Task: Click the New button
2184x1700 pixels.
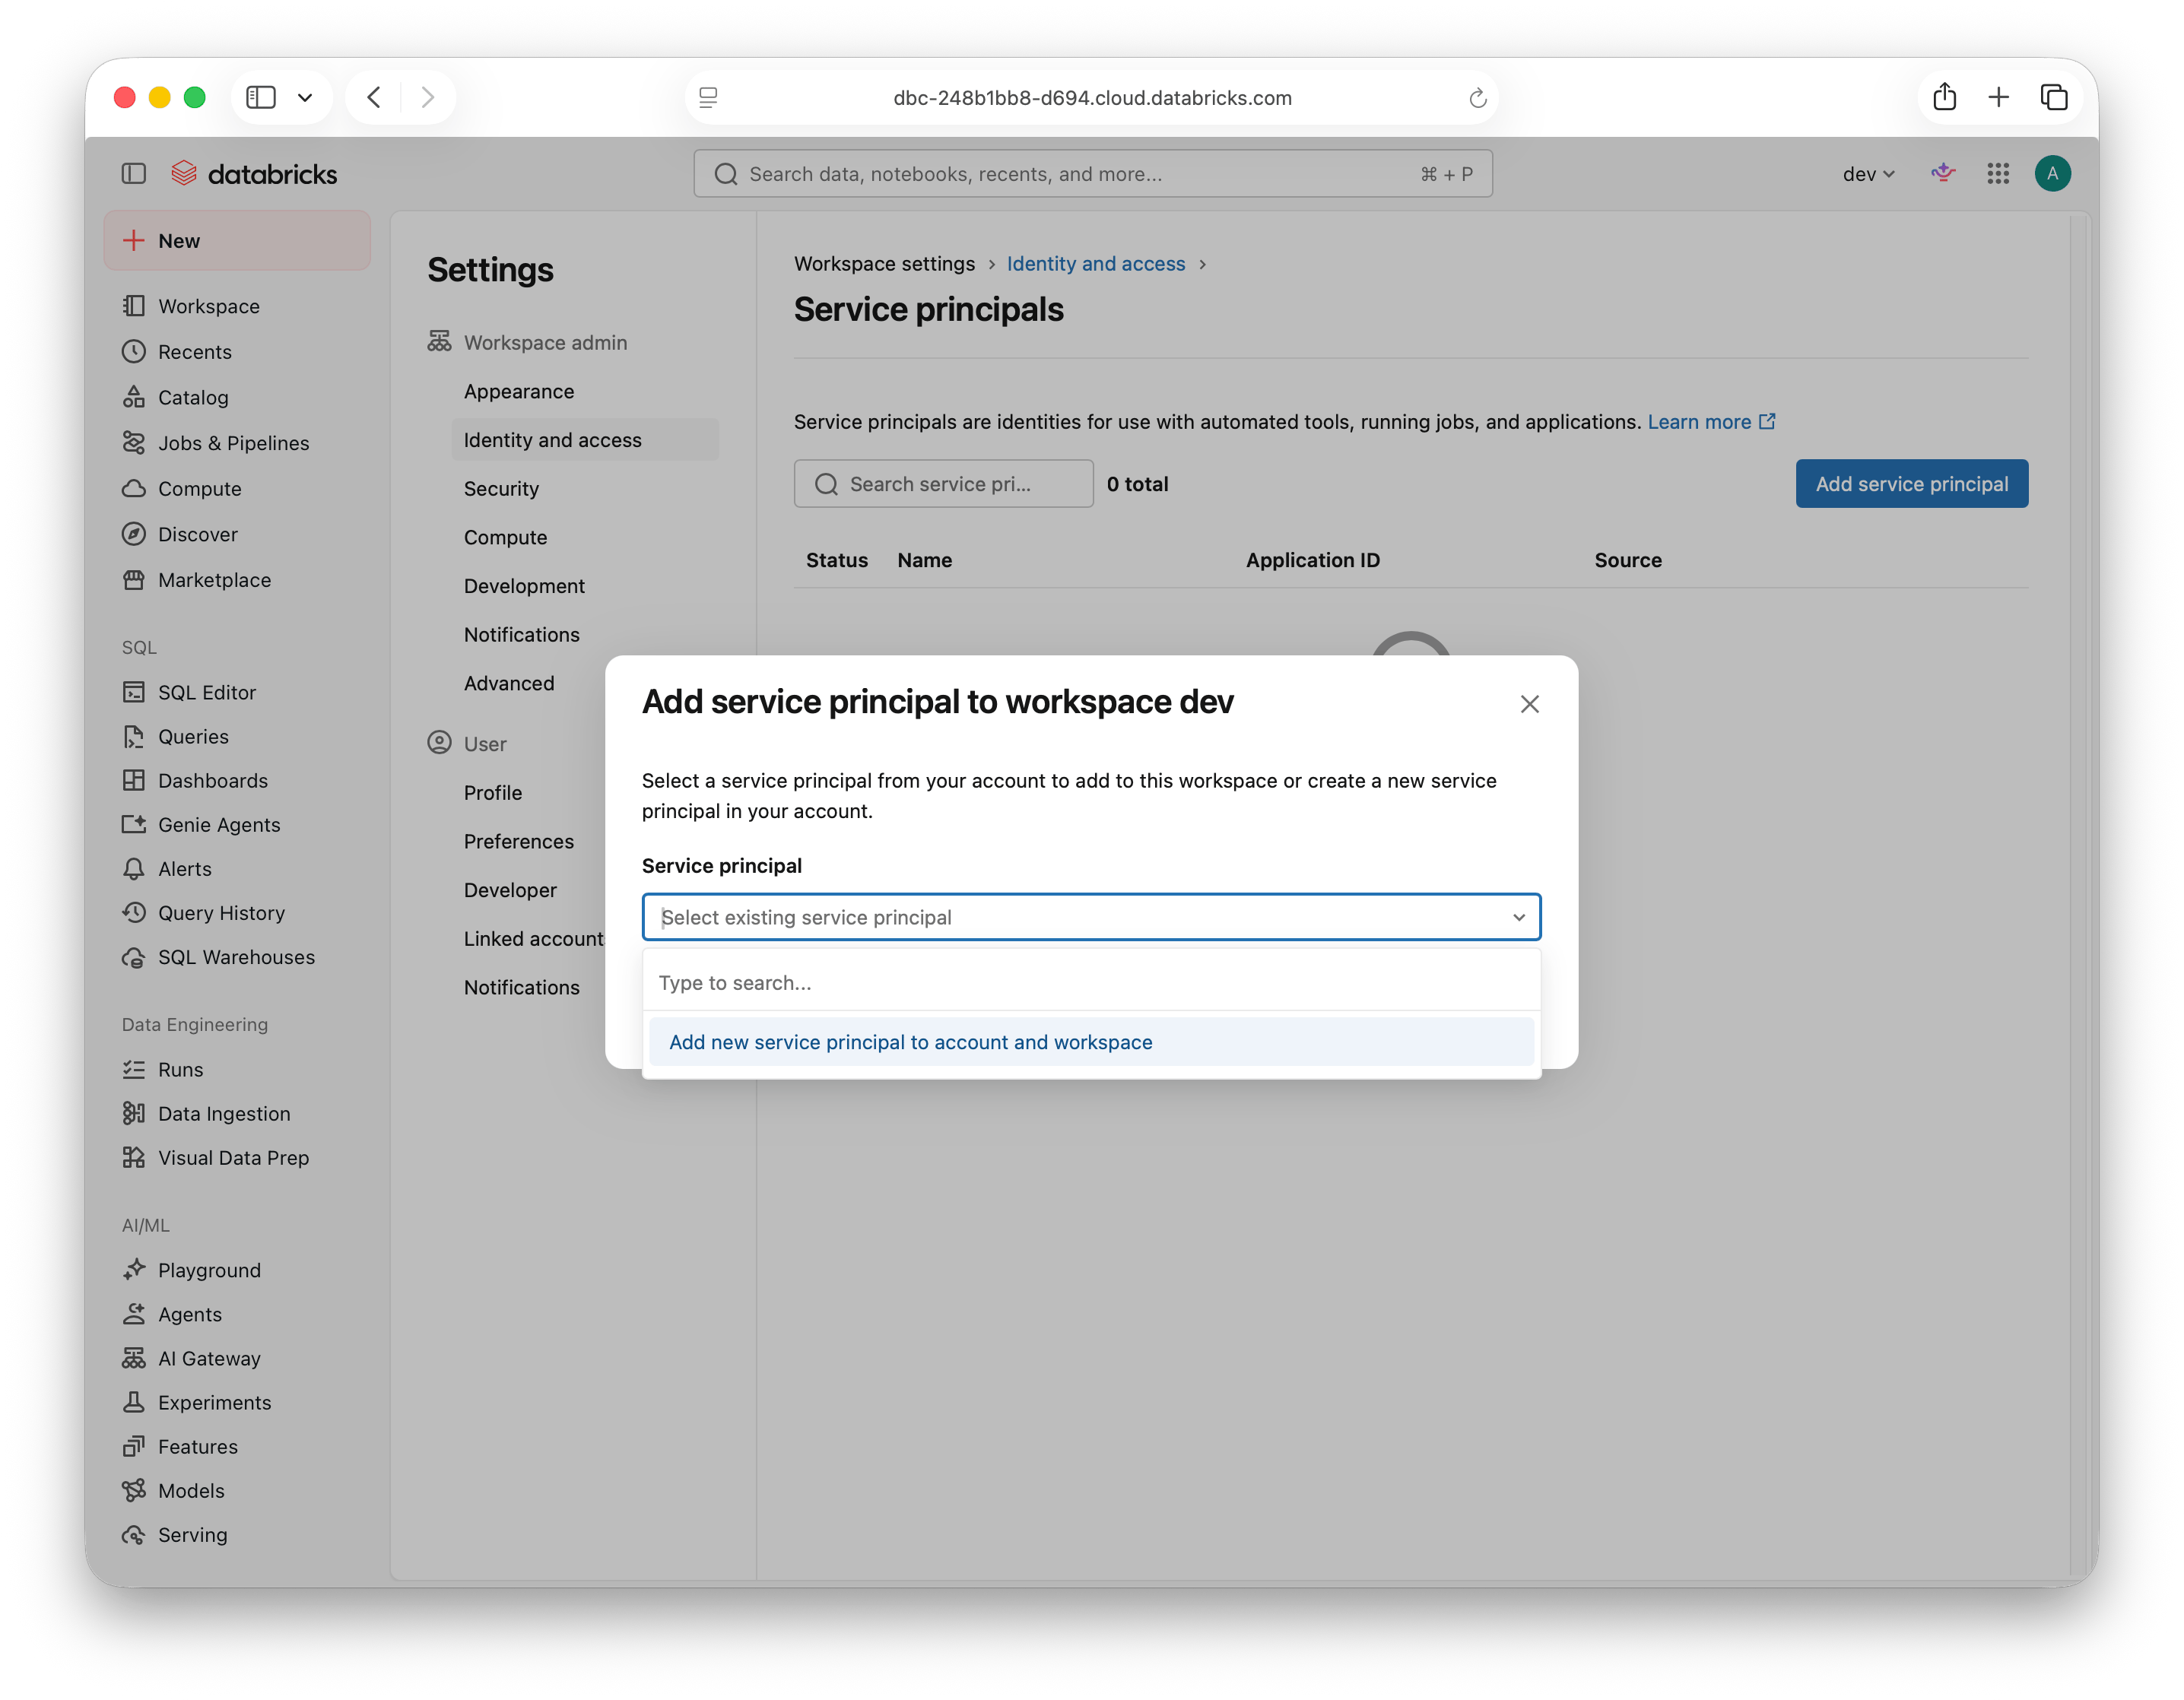Action: (x=237, y=240)
